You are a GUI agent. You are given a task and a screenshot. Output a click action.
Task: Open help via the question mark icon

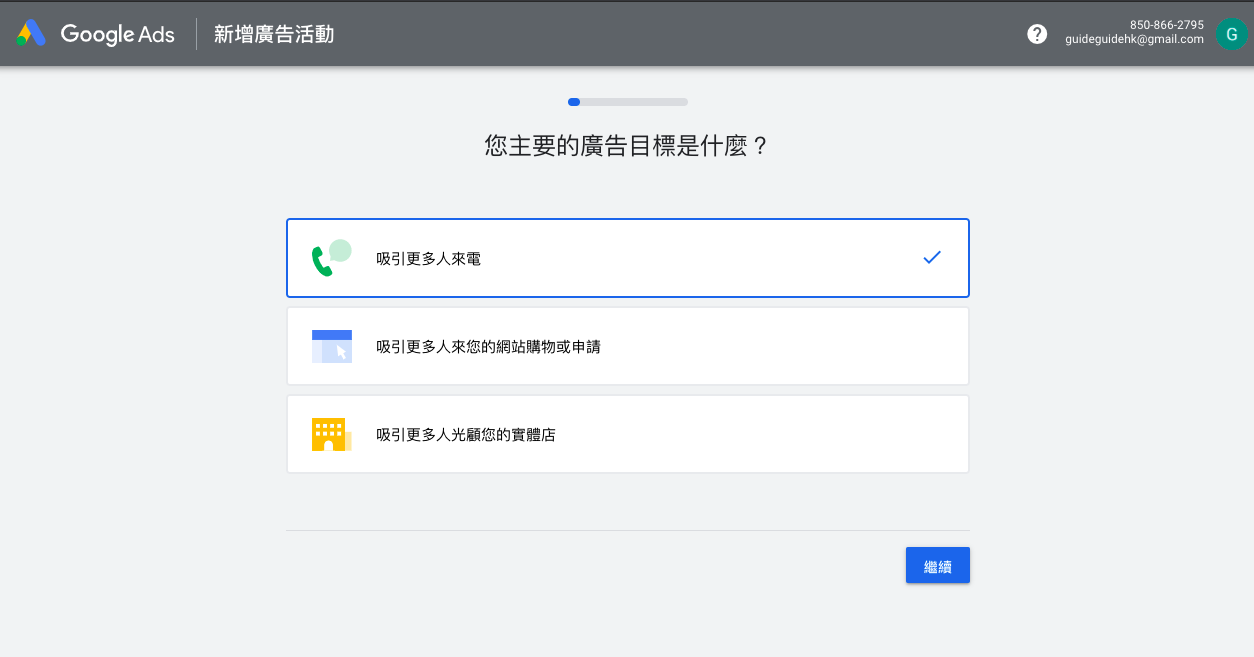1037,34
